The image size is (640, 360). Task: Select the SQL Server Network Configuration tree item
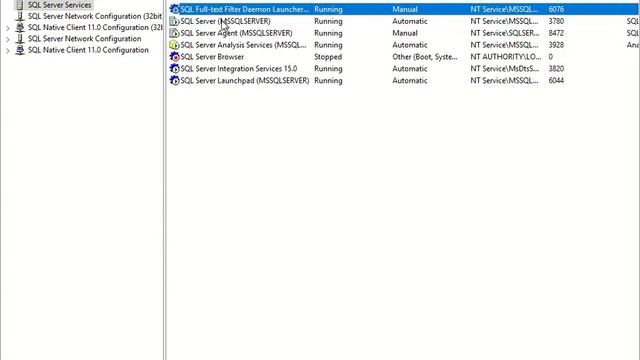[x=84, y=39]
